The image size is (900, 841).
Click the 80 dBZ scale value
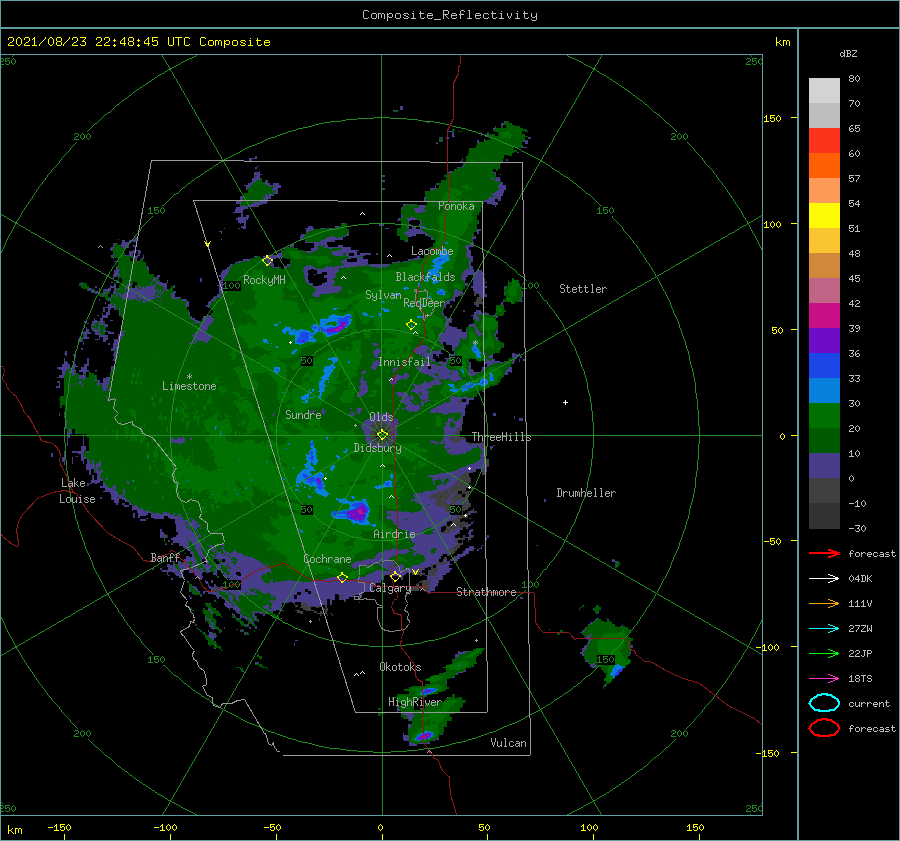pos(854,79)
